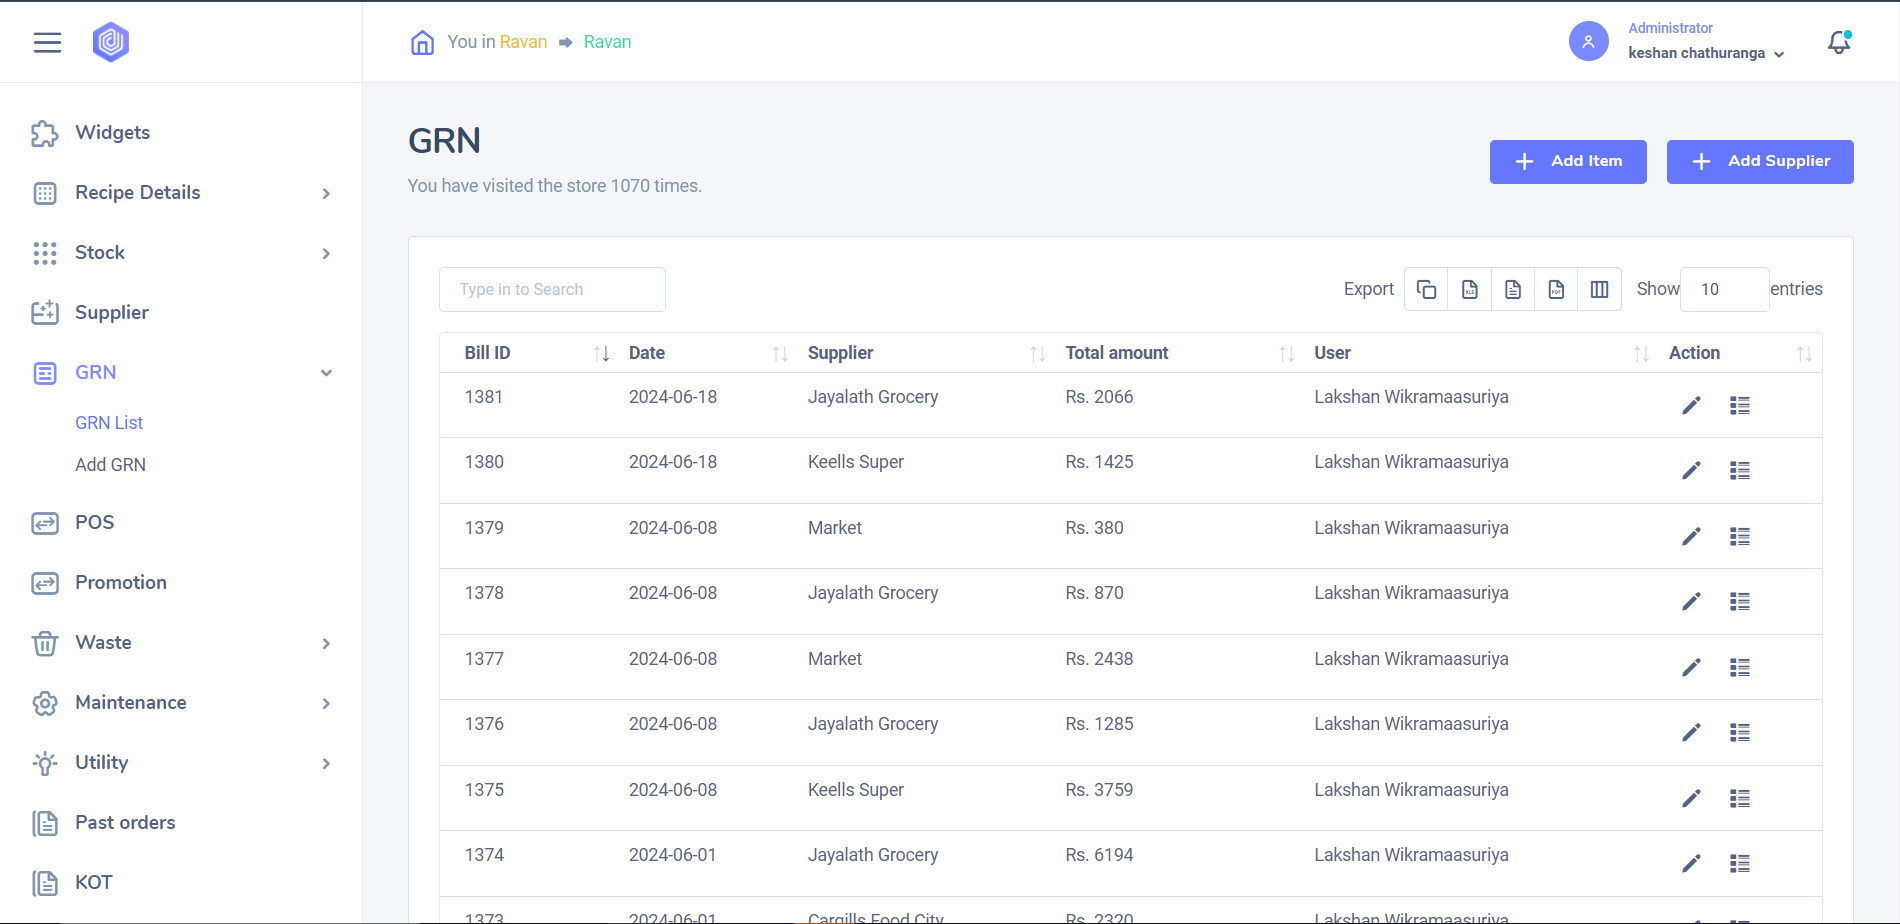Edit bill 1381 using pencil icon

pos(1691,405)
